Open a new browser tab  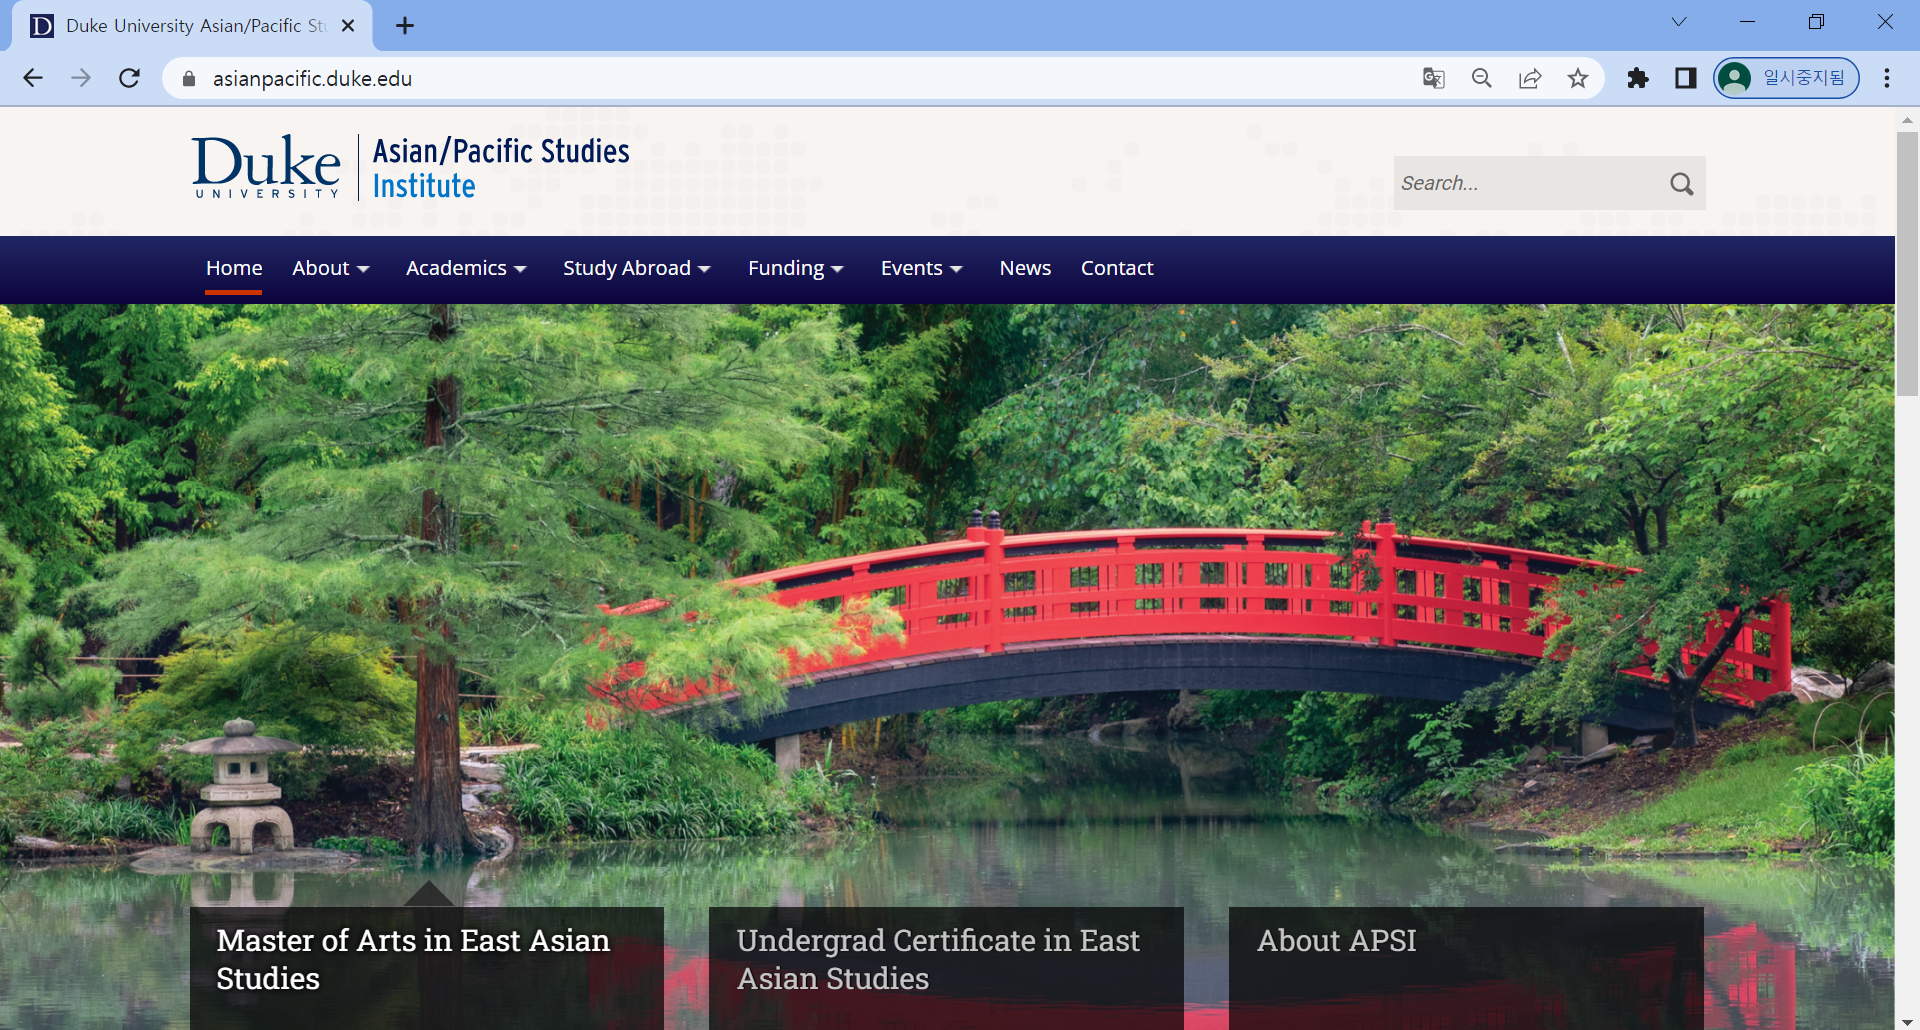pos(405,26)
